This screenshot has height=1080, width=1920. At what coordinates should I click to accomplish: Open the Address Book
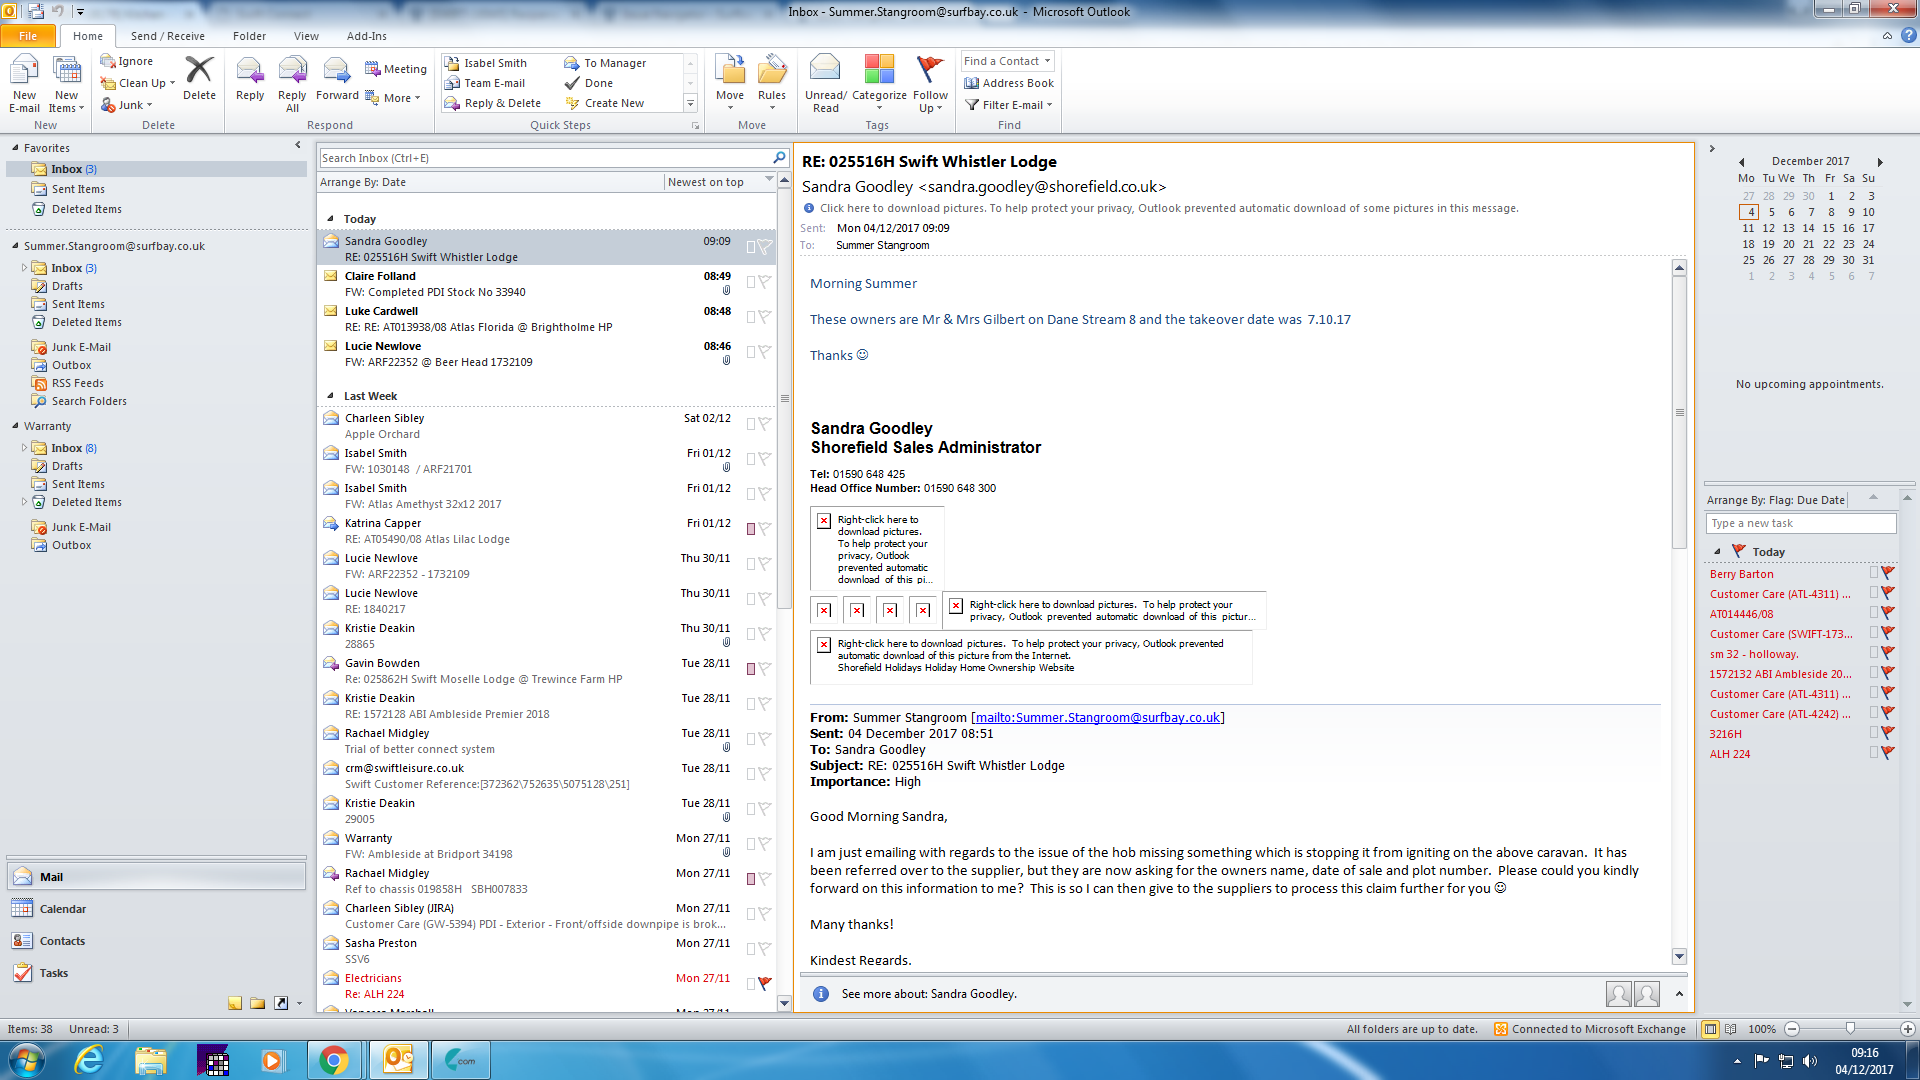(x=1009, y=83)
